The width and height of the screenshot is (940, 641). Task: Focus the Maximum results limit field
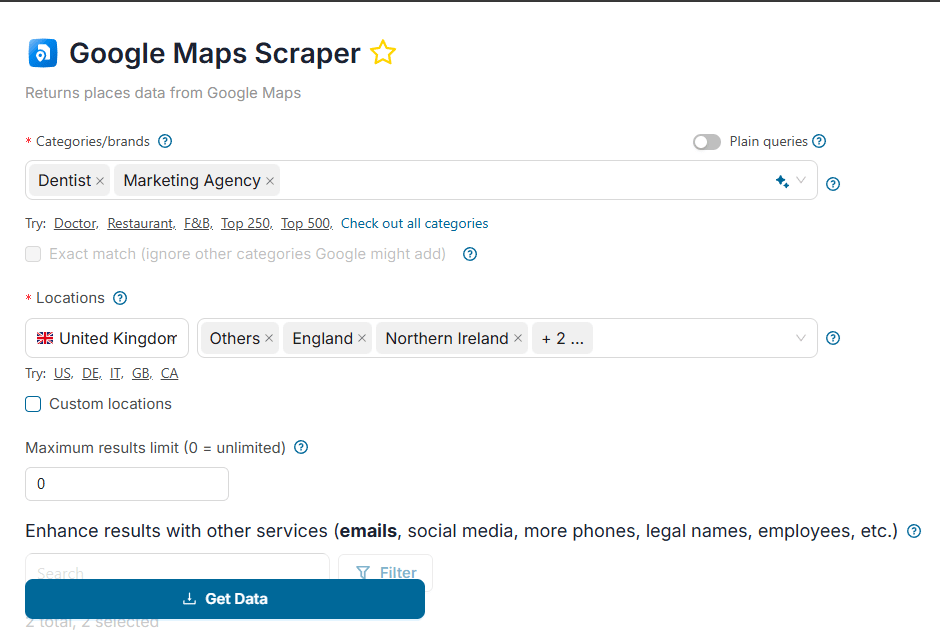127,484
